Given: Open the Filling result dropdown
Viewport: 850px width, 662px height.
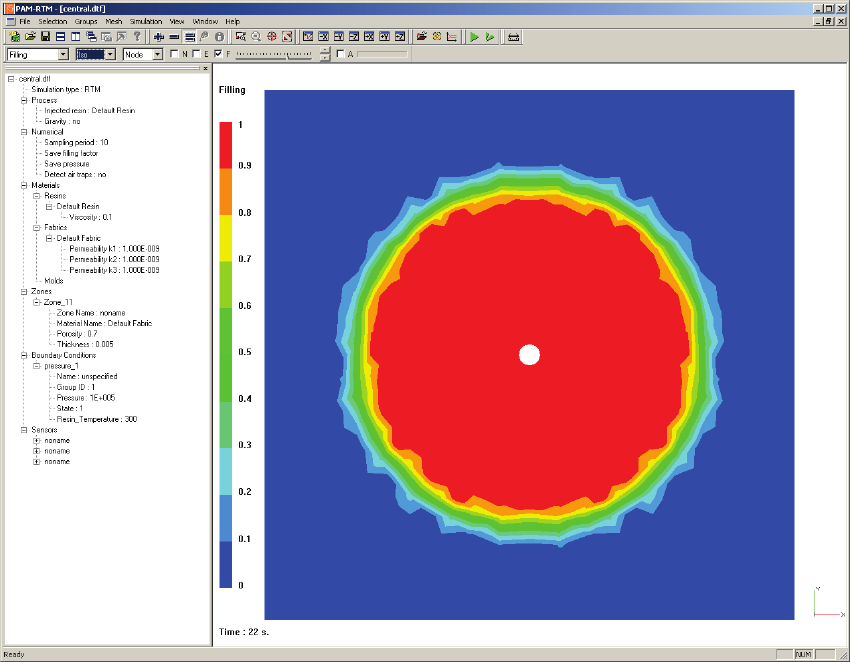Looking at the screenshot, I should [63, 54].
